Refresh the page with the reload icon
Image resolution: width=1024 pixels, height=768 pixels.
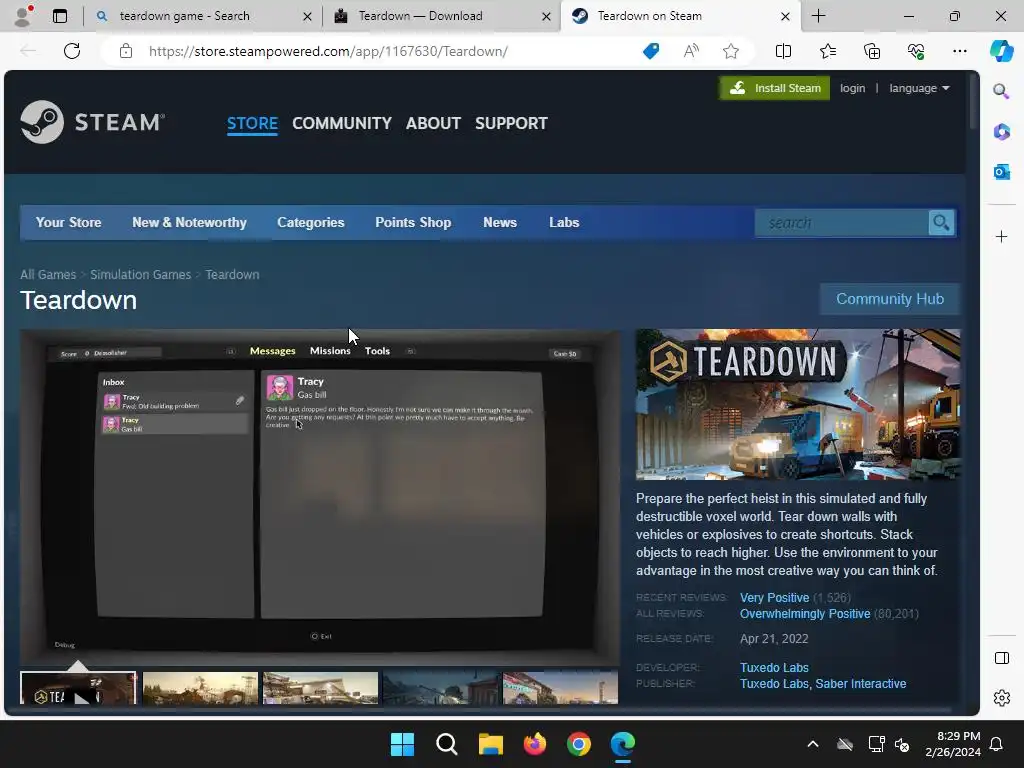pos(72,51)
